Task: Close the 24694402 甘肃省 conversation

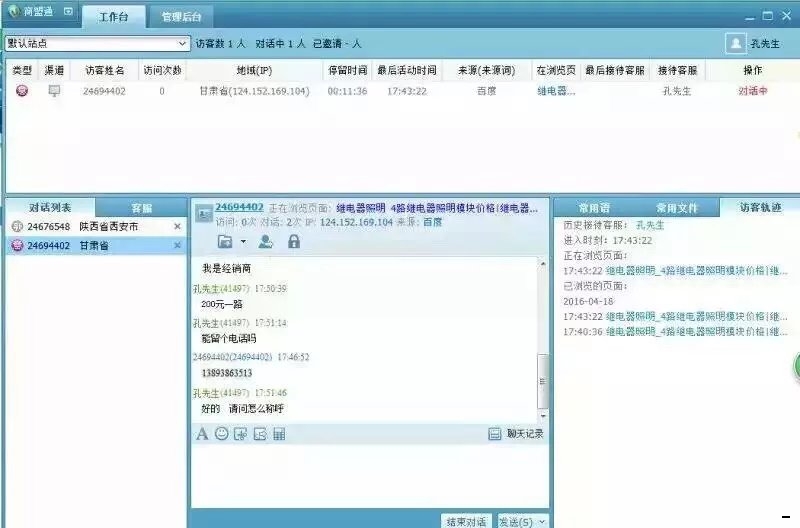Action: point(178,245)
